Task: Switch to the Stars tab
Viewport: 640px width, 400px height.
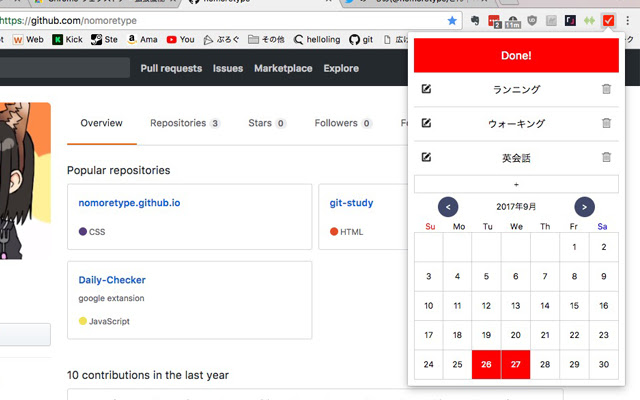Action: click(x=267, y=123)
